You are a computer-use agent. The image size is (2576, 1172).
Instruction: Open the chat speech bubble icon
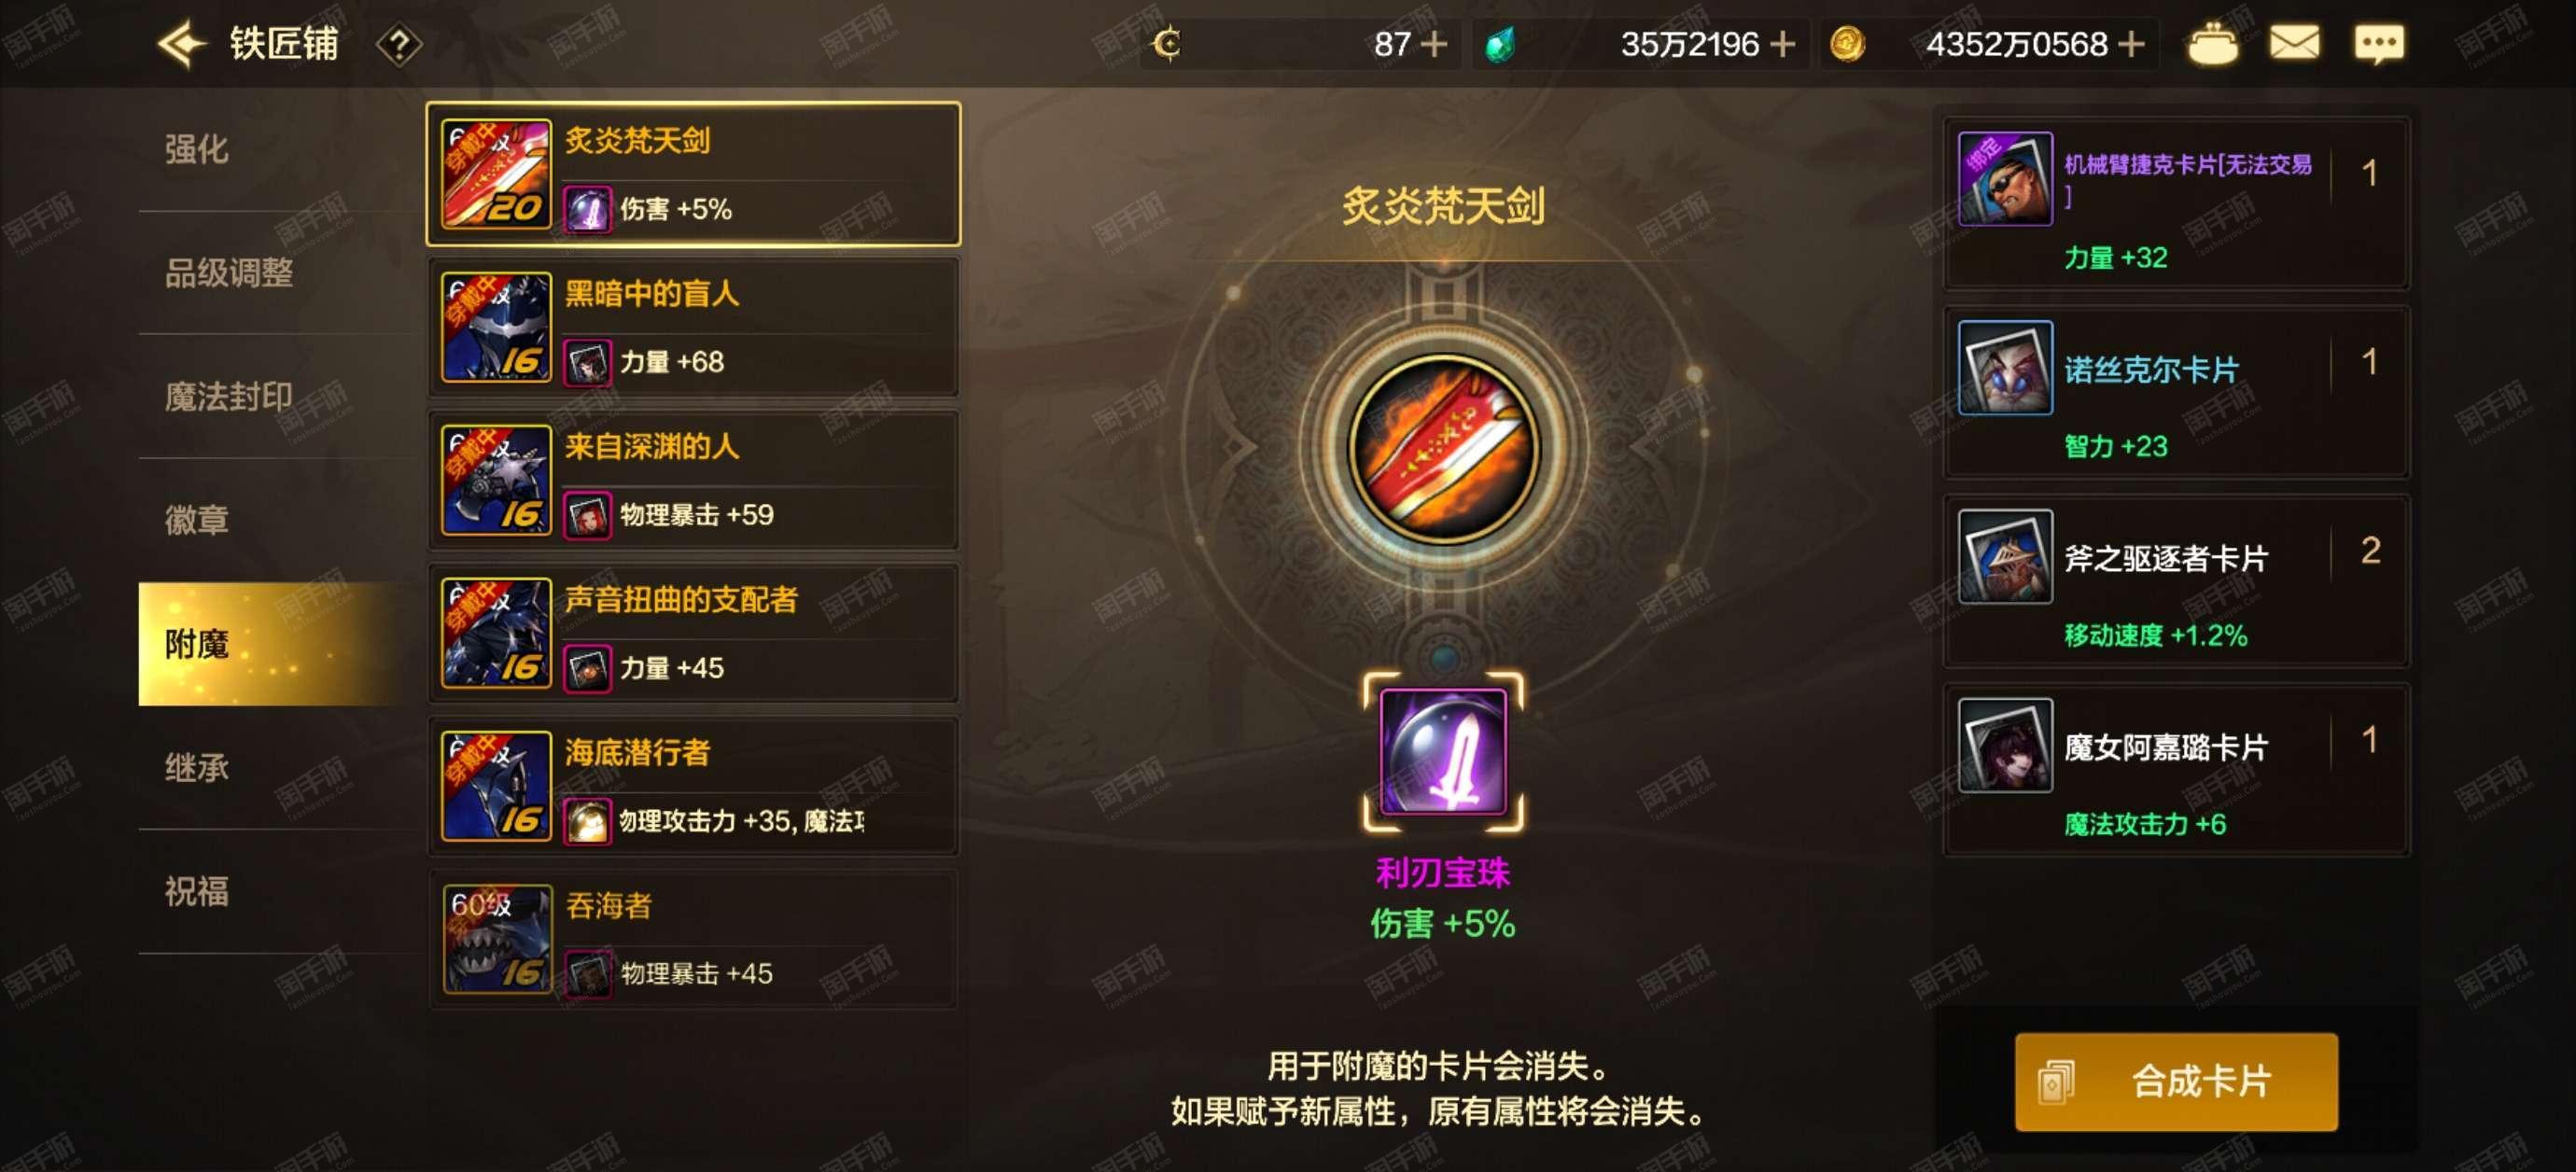[x=2378, y=44]
